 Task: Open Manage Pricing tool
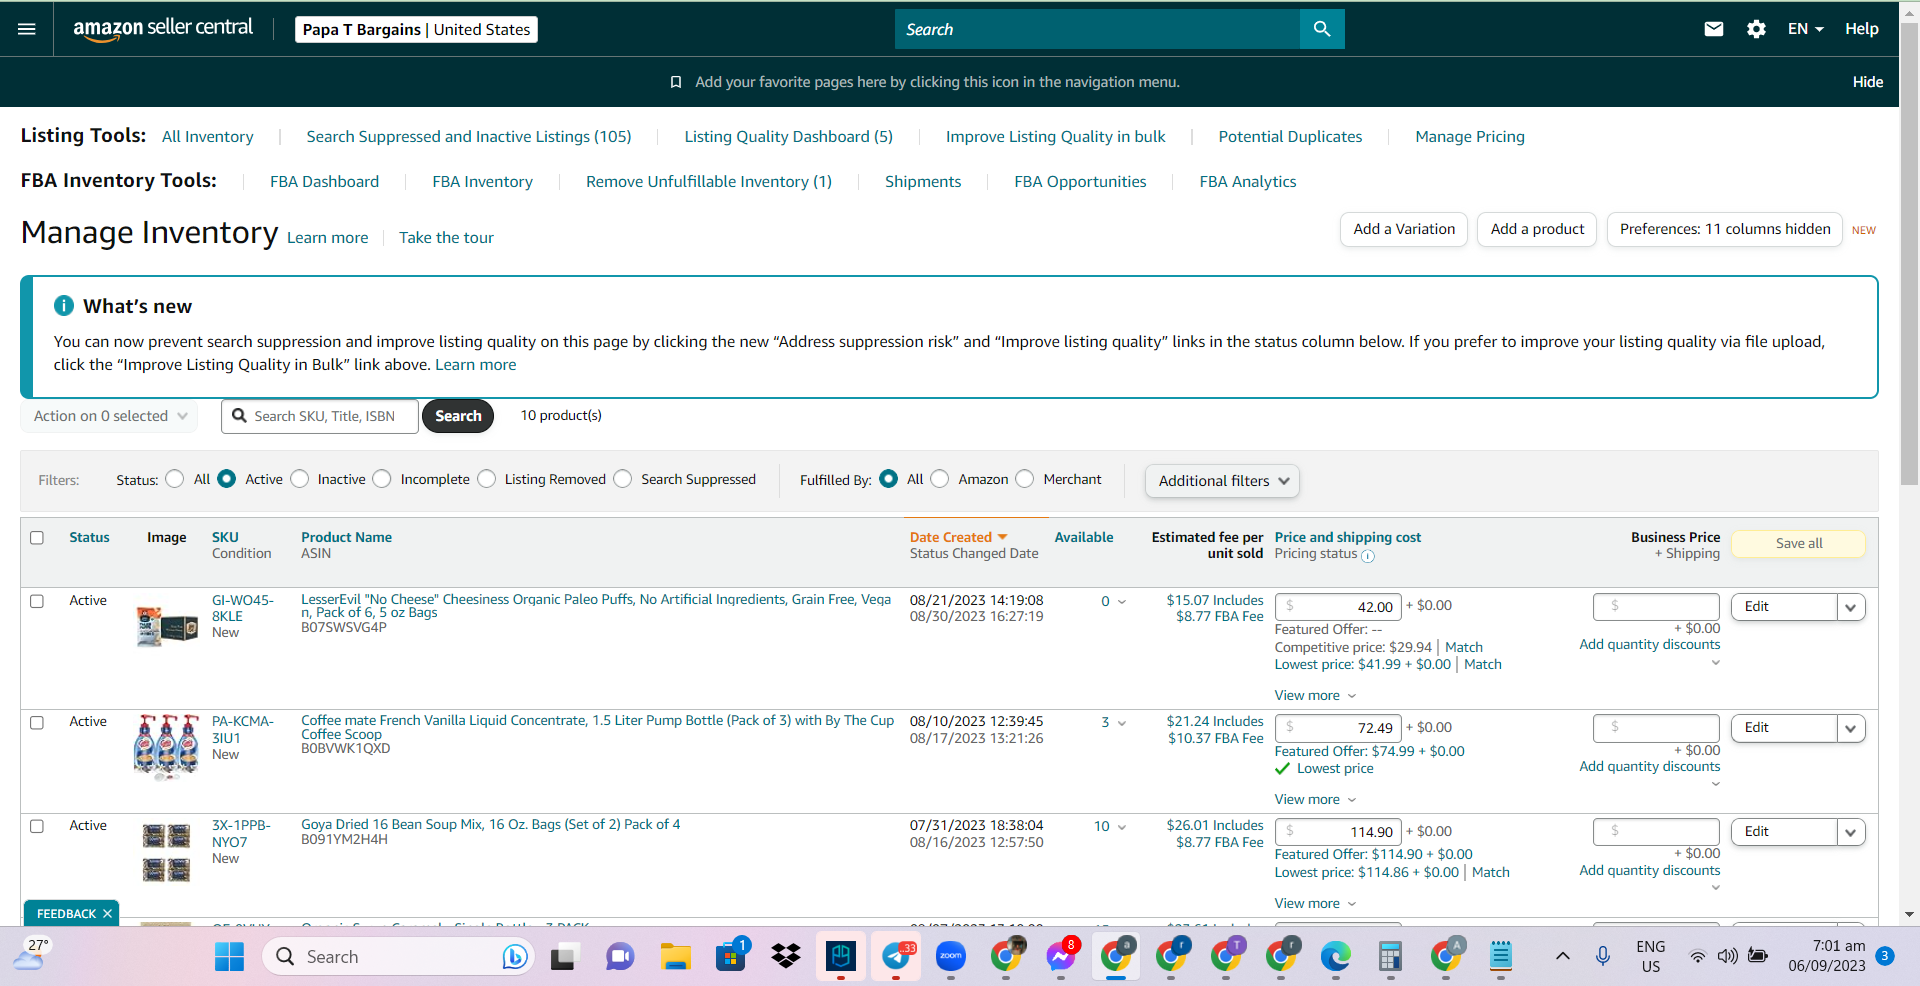pyautogui.click(x=1470, y=137)
